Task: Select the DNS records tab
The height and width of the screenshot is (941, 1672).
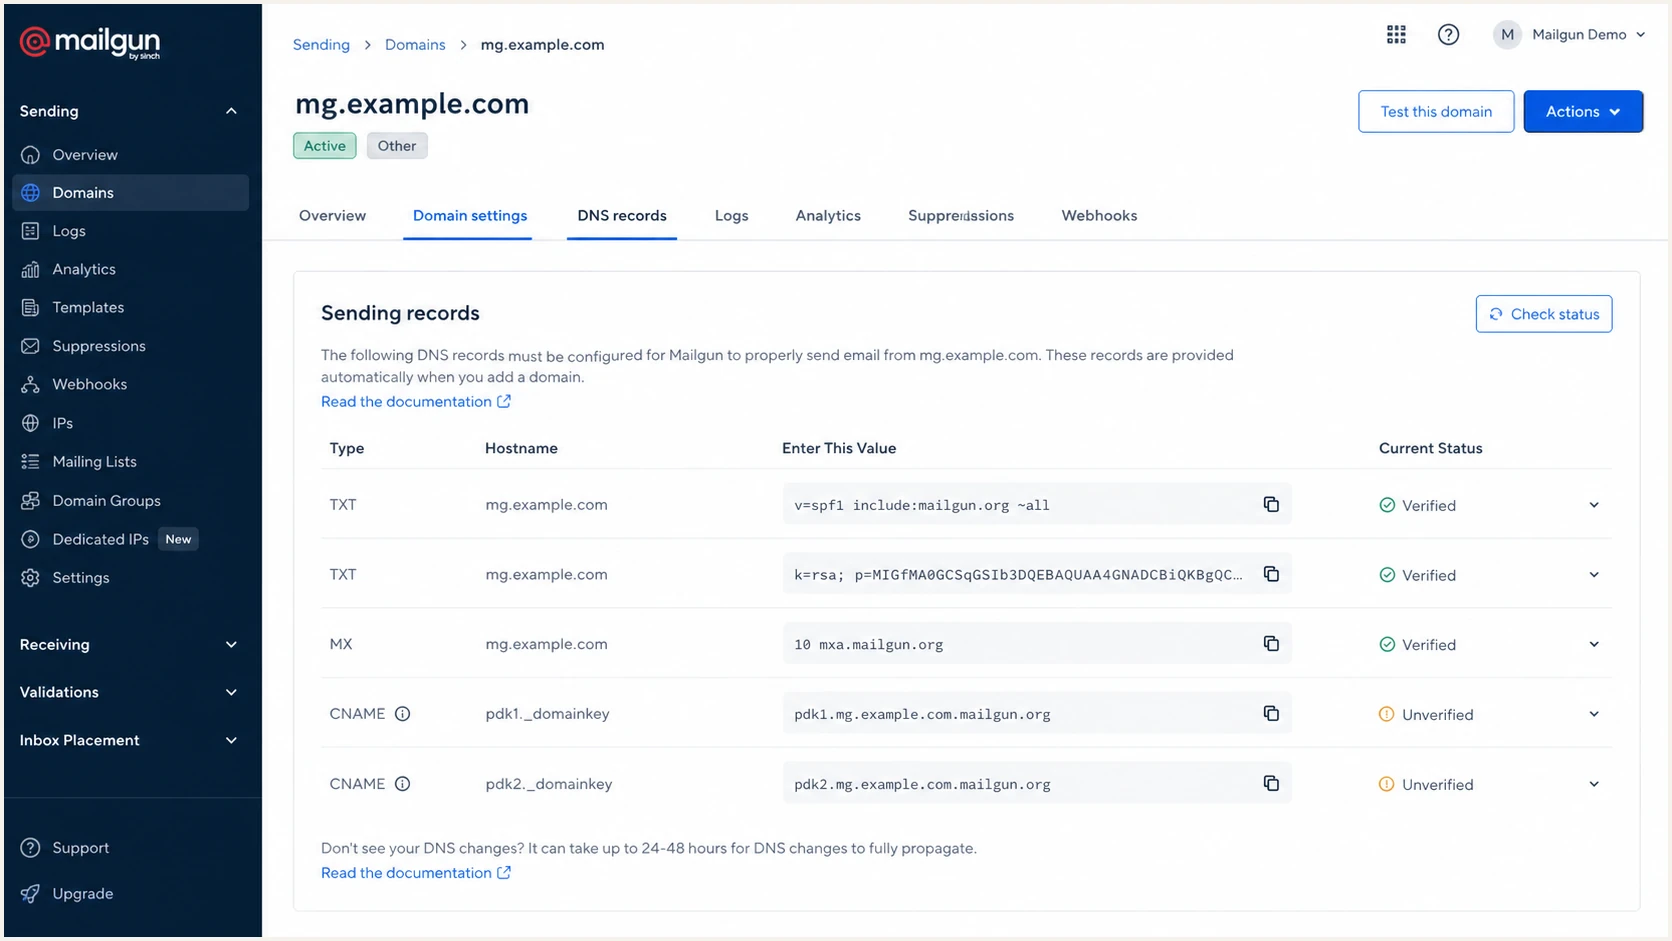Action: [622, 216]
